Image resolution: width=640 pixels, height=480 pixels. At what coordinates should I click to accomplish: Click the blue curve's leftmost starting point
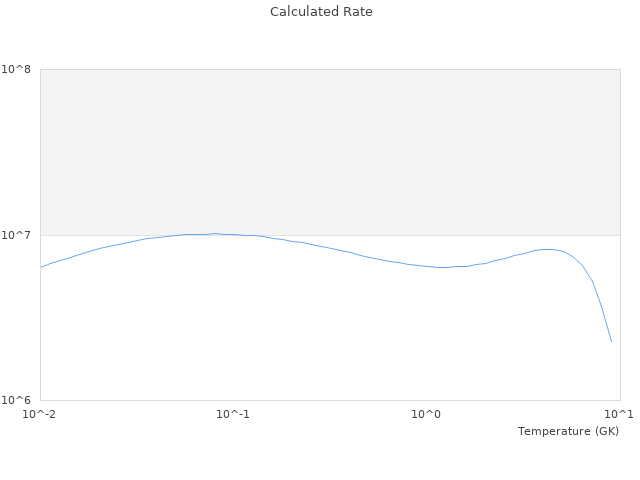[x=41, y=267]
